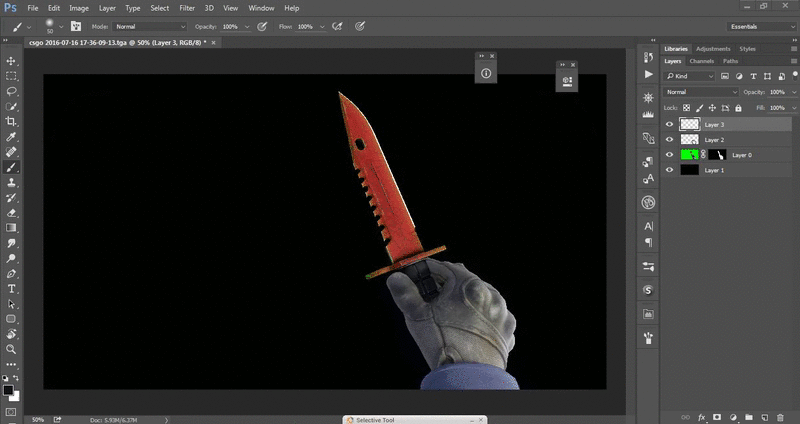Open the Brush panel toggle icon
800x424 pixels.
tap(76, 27)
